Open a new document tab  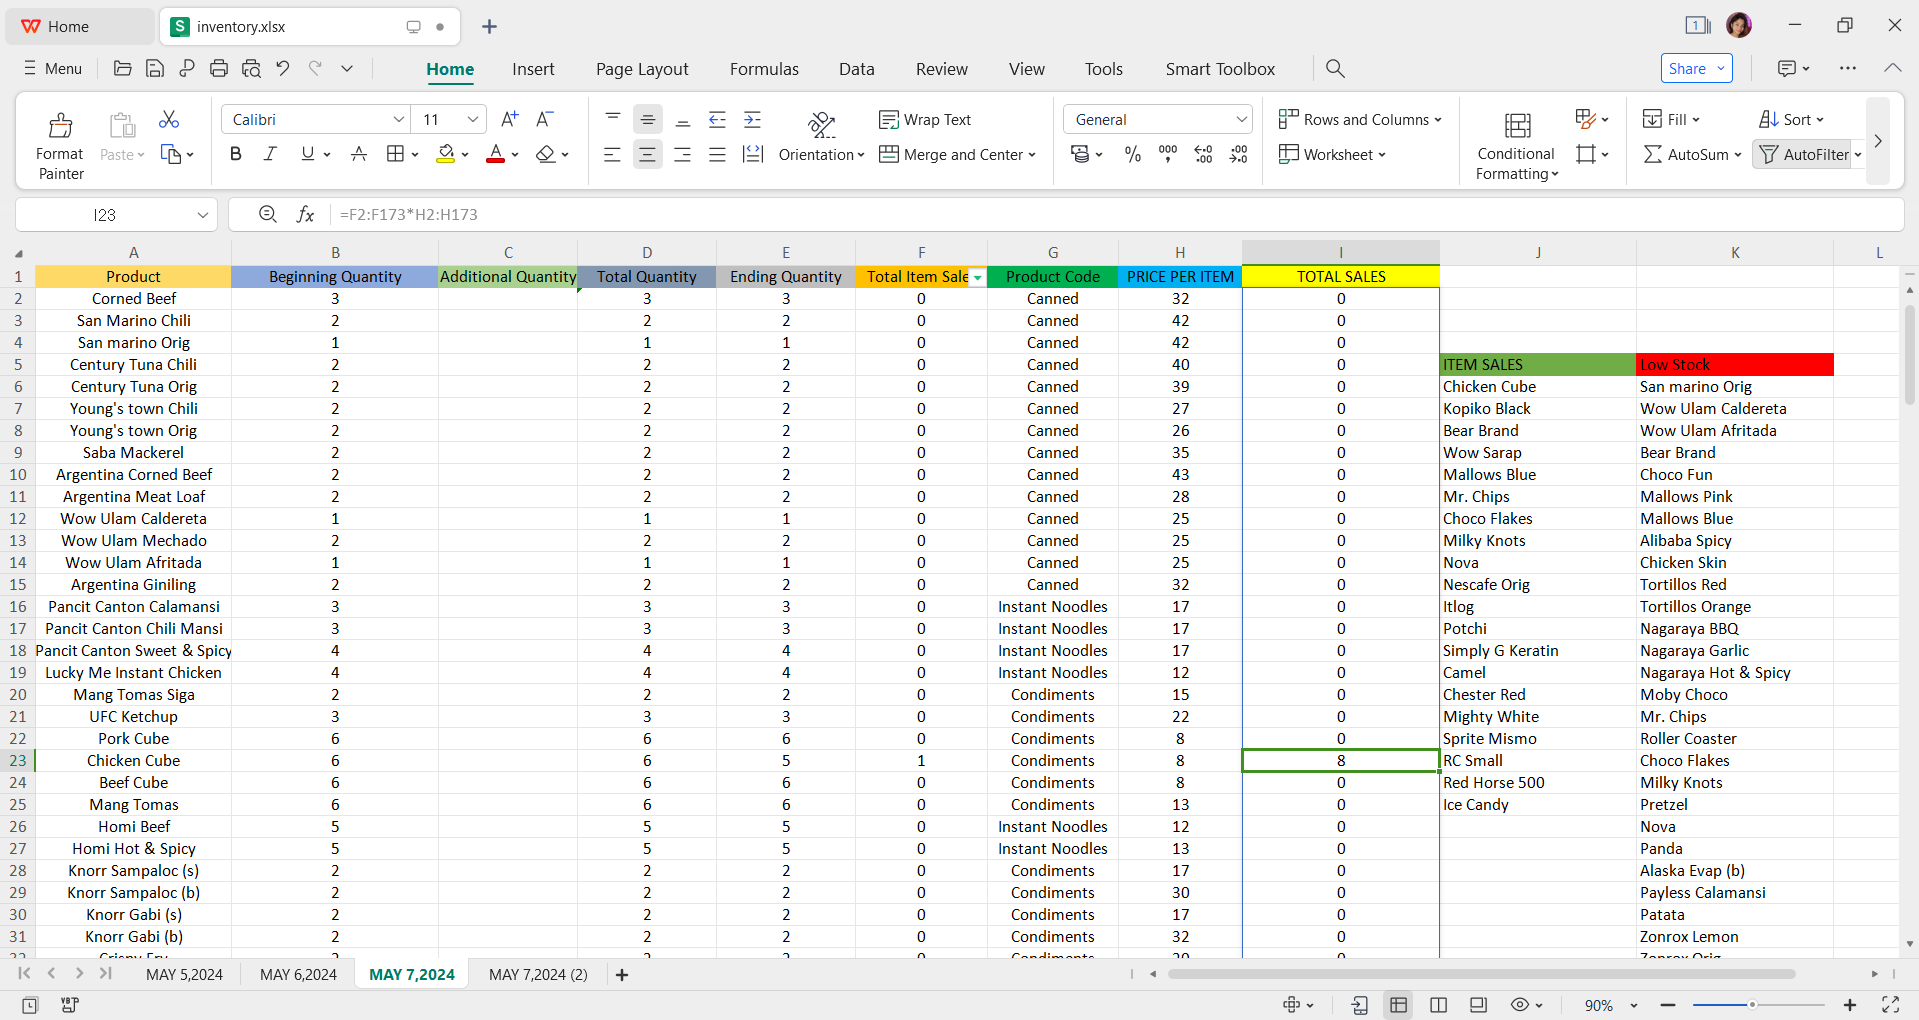click(x=489, y=26)
